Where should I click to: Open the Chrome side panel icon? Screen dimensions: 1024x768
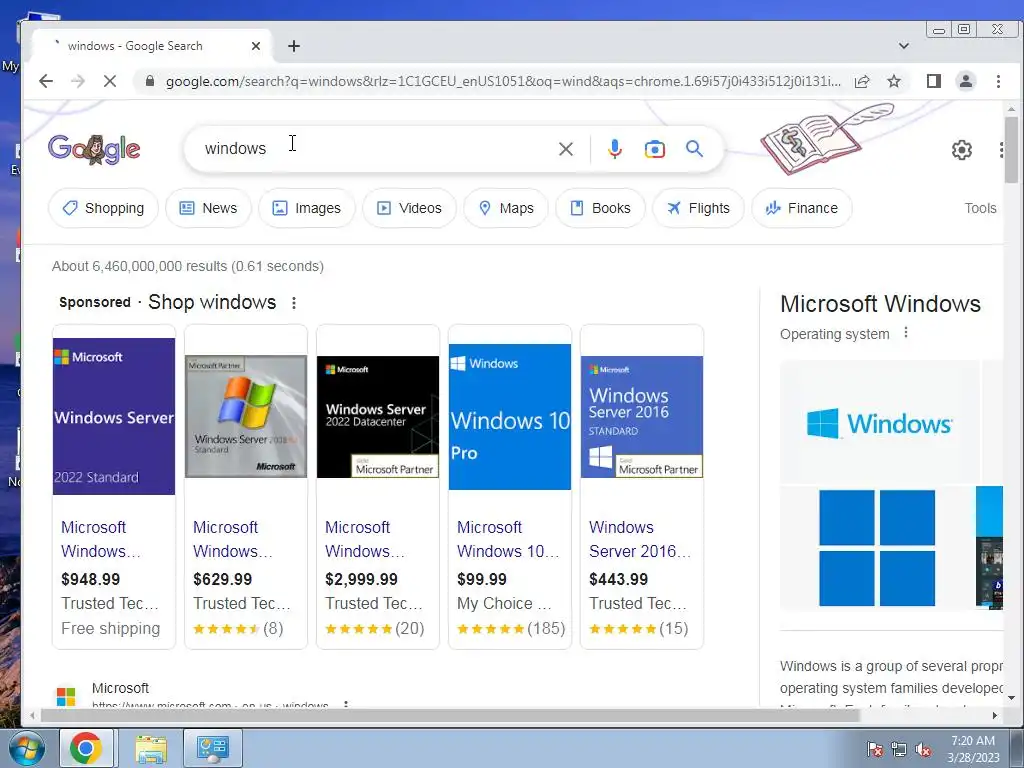pyautogui.click(x=934, y=81)
